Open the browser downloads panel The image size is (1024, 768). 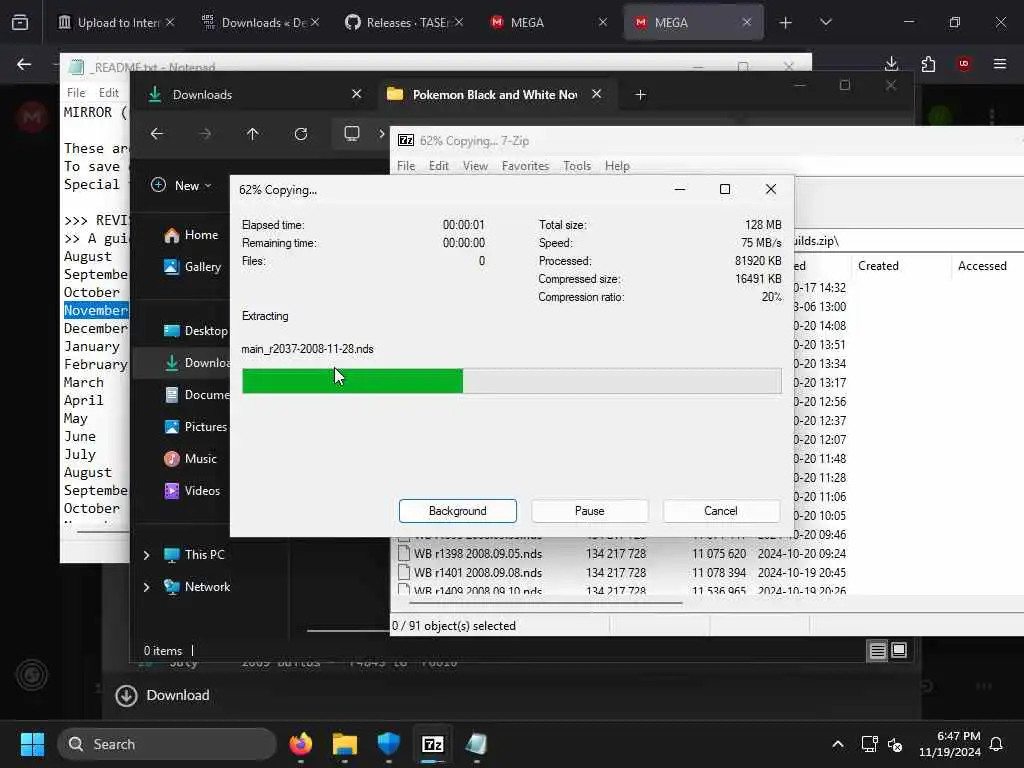point(891,64)
